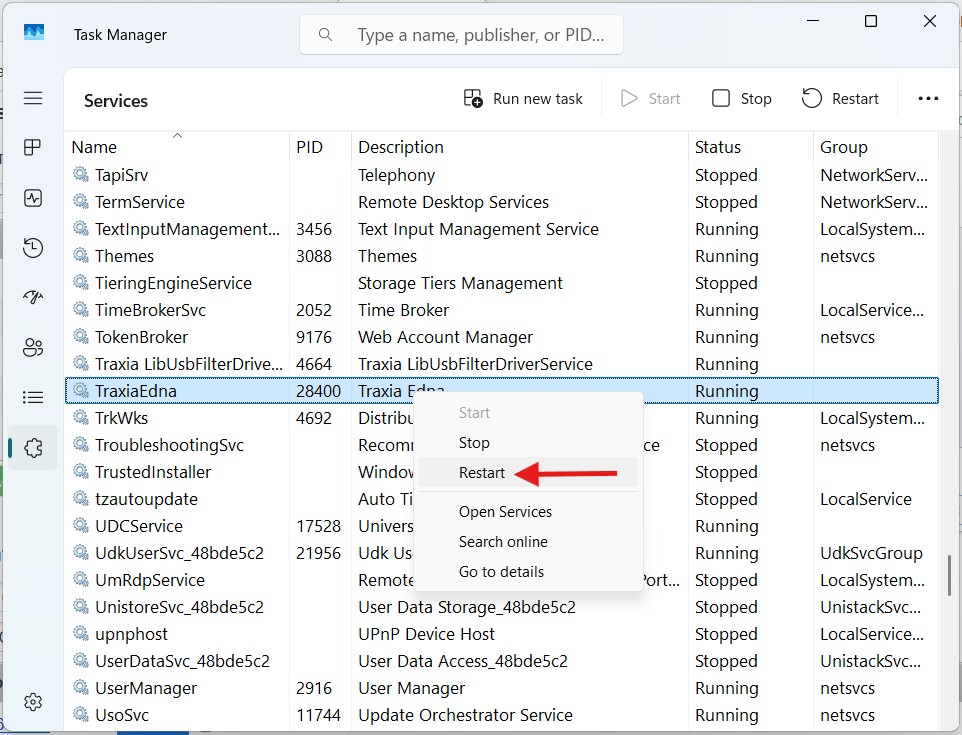The width and height of the screenshot is (962, 735).
Task: Open the Details page icon
Action: coord(33,398)
